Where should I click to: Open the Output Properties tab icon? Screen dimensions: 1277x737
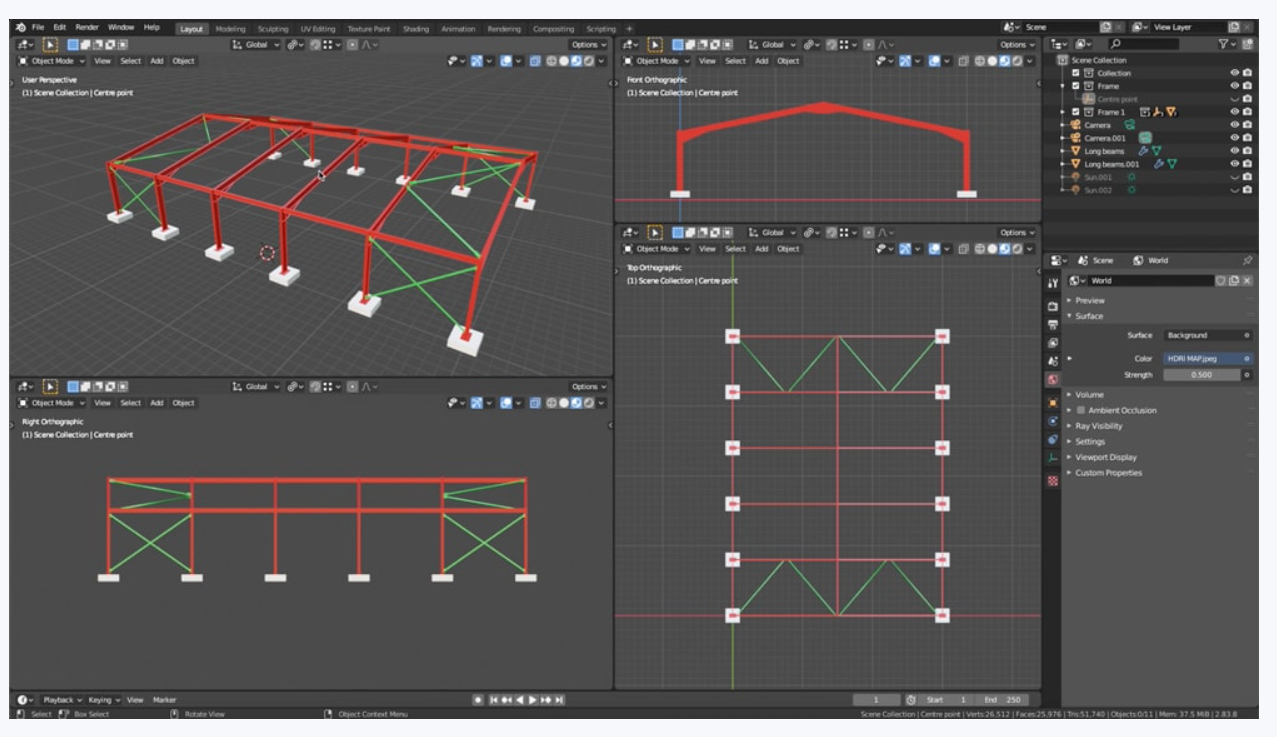[1052, 324]
